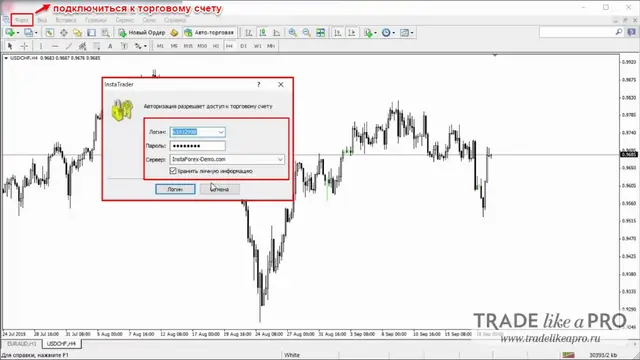Toggle chart Auto Scroll button

pos(338,33)
